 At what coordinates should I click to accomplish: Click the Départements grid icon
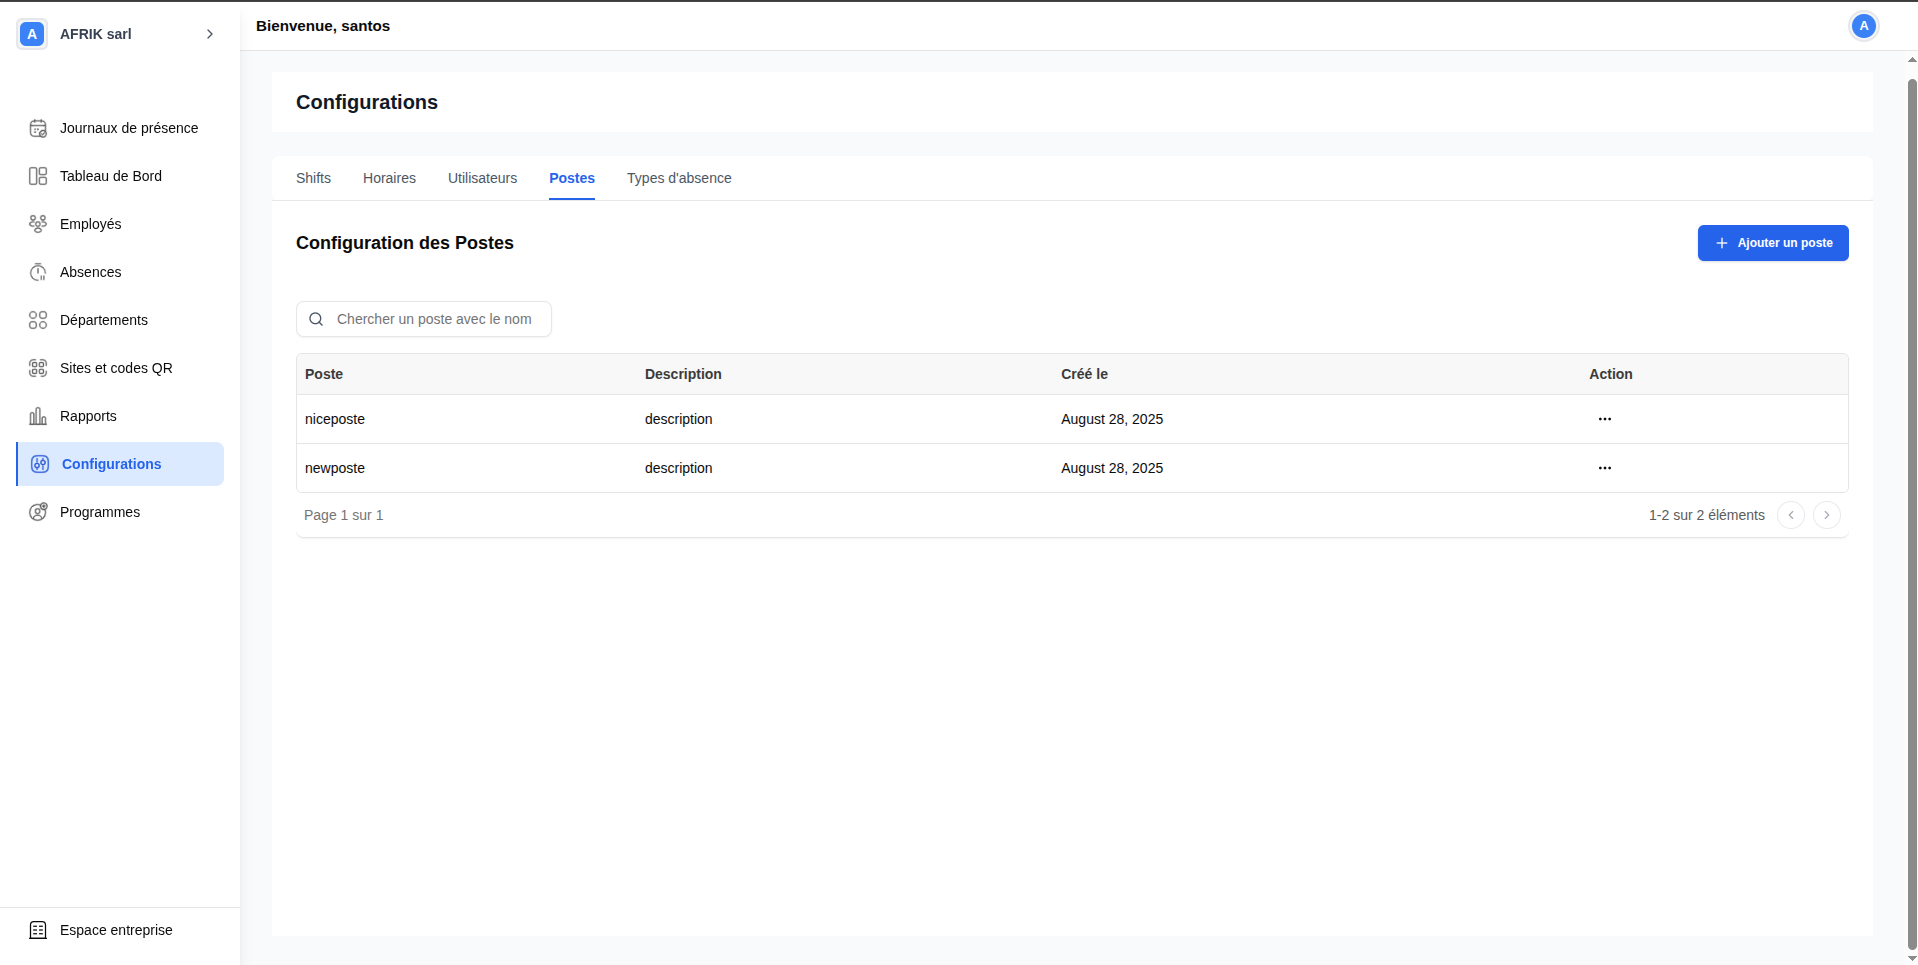tap(38, 320)
